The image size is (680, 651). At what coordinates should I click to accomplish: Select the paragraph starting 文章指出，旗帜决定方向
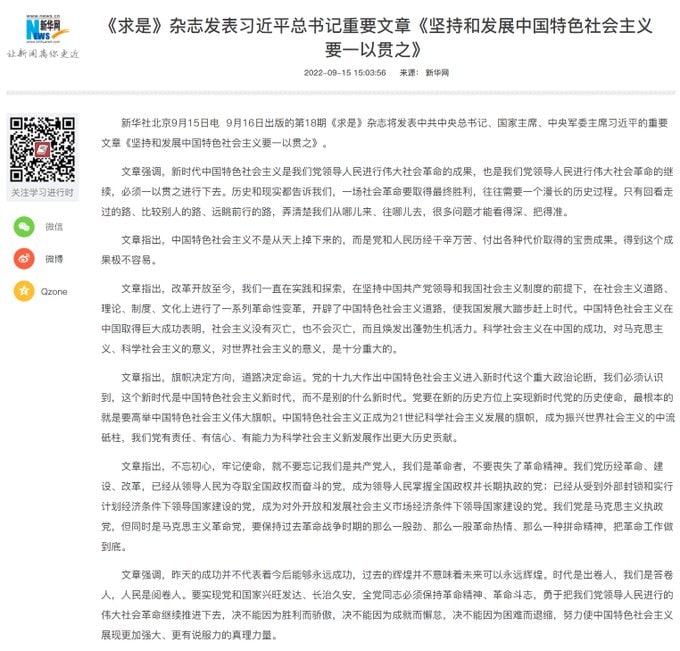(387, 408)
